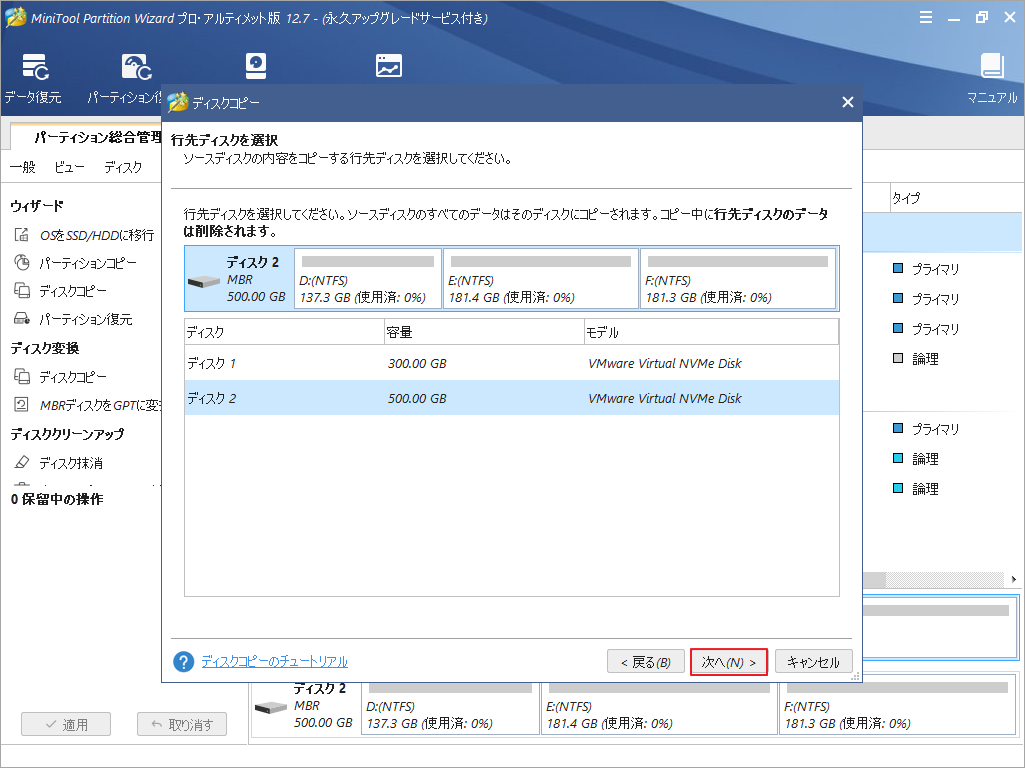Image resolution: width=1025 pixels, height=768 pixels.
Task: Click D:(NTFS) partition in dialog preview
Action: [x=368, y=278]
